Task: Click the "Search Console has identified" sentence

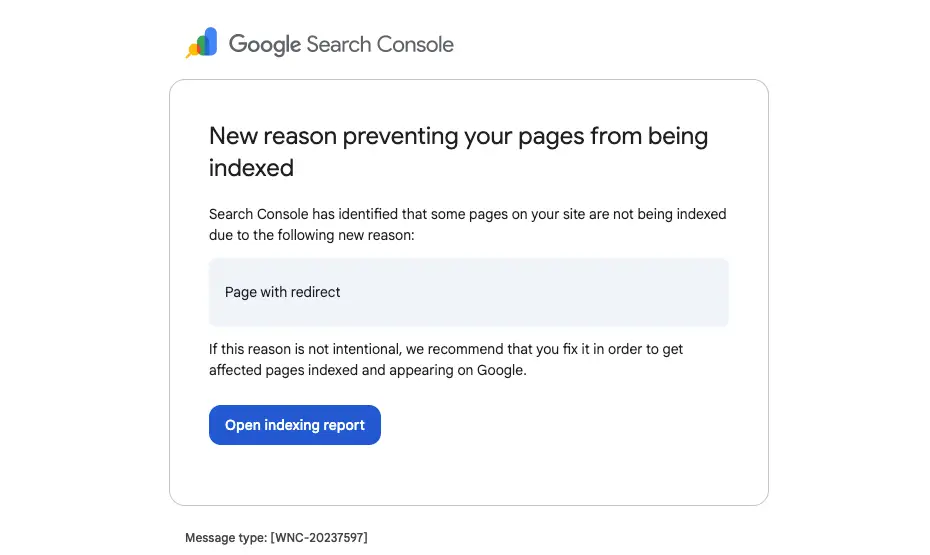Action: coord(467,214)
